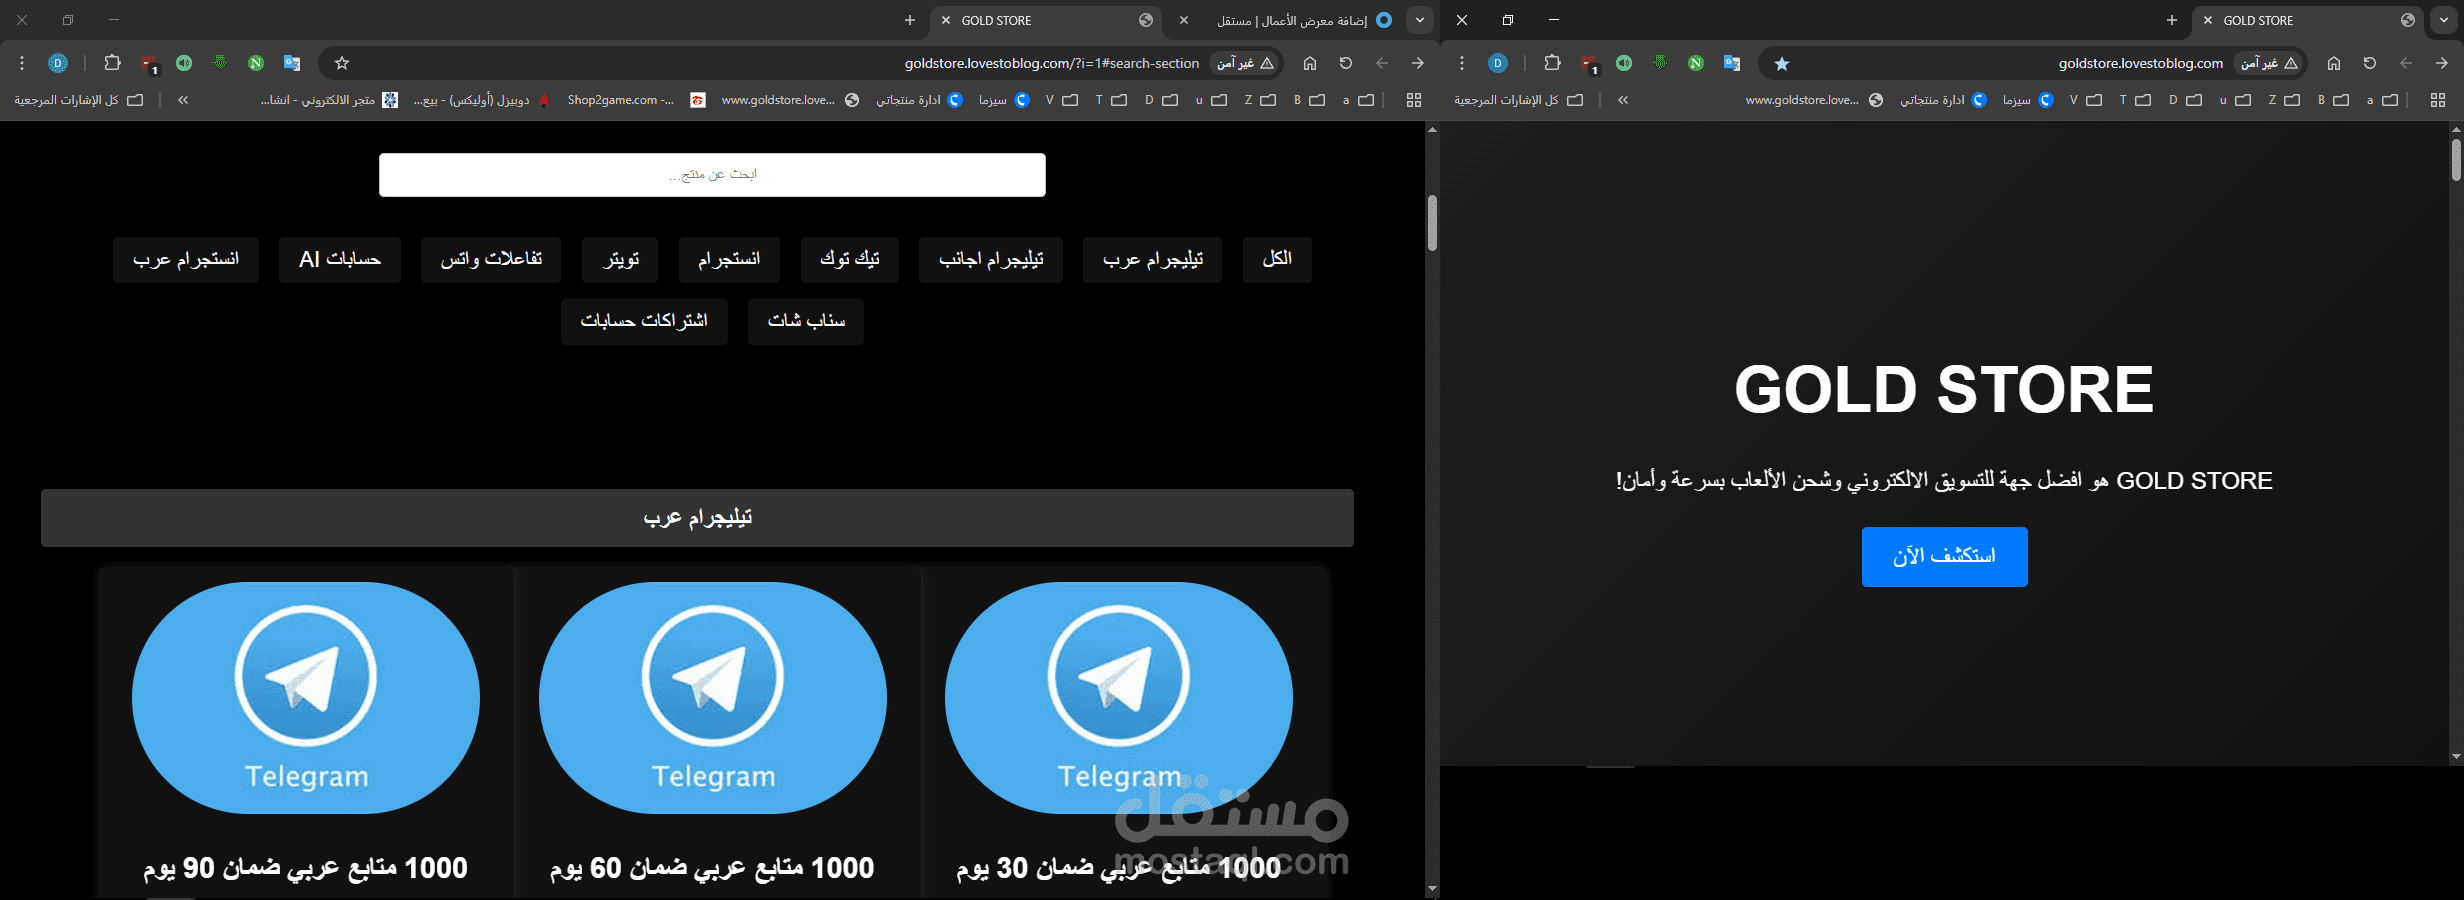Reload the page in left window

(x=1346, y=63)
